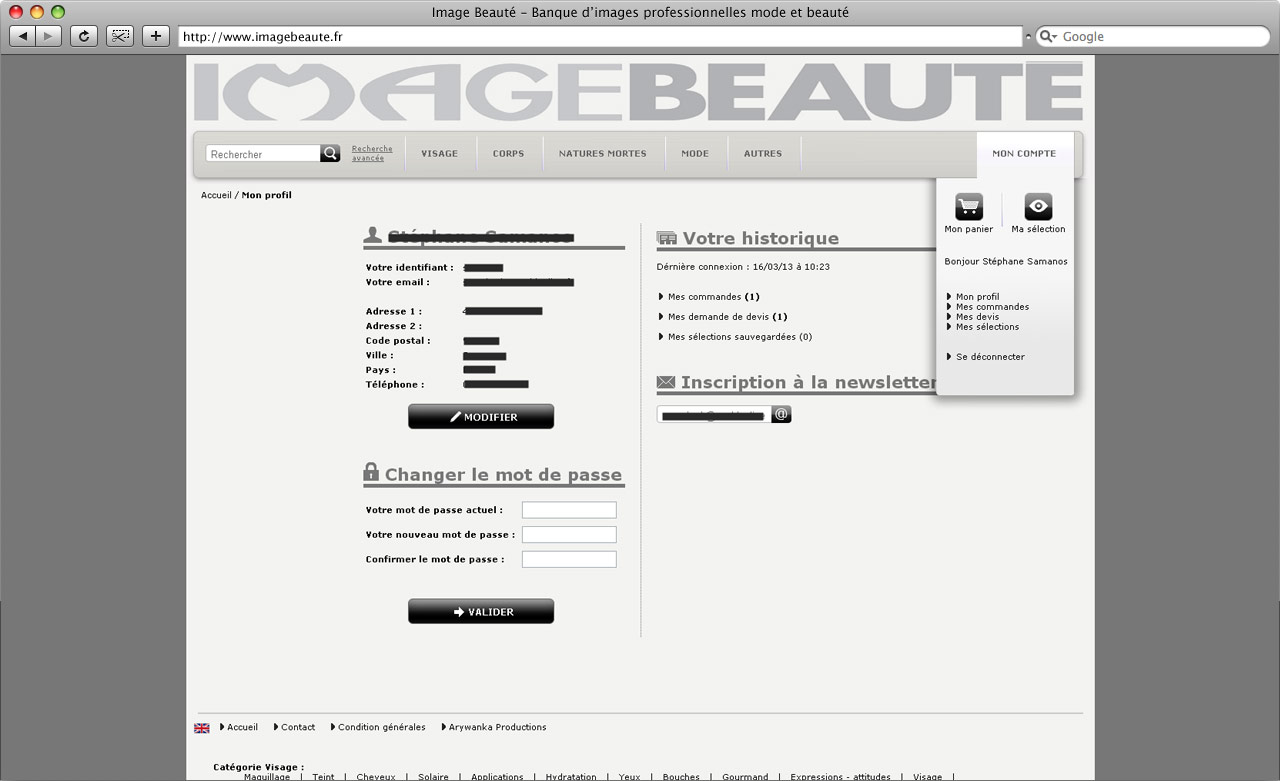Go forward with the browser forward arrow

49,36
